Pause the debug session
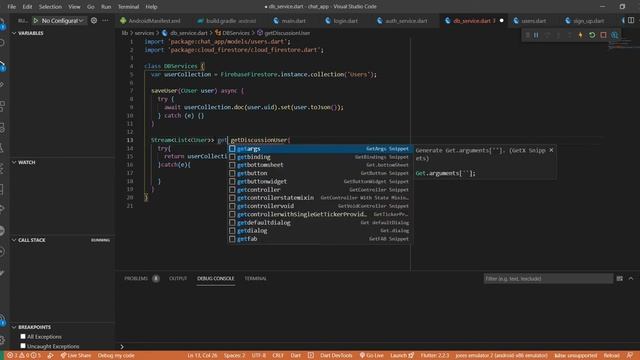This screenshot has height=360, width=640. click(x=536, y=36)
